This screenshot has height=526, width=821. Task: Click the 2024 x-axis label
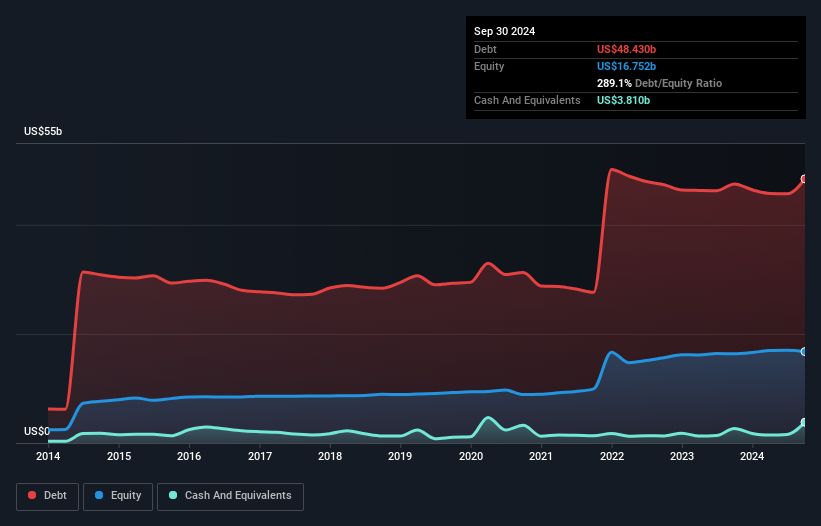752,456
